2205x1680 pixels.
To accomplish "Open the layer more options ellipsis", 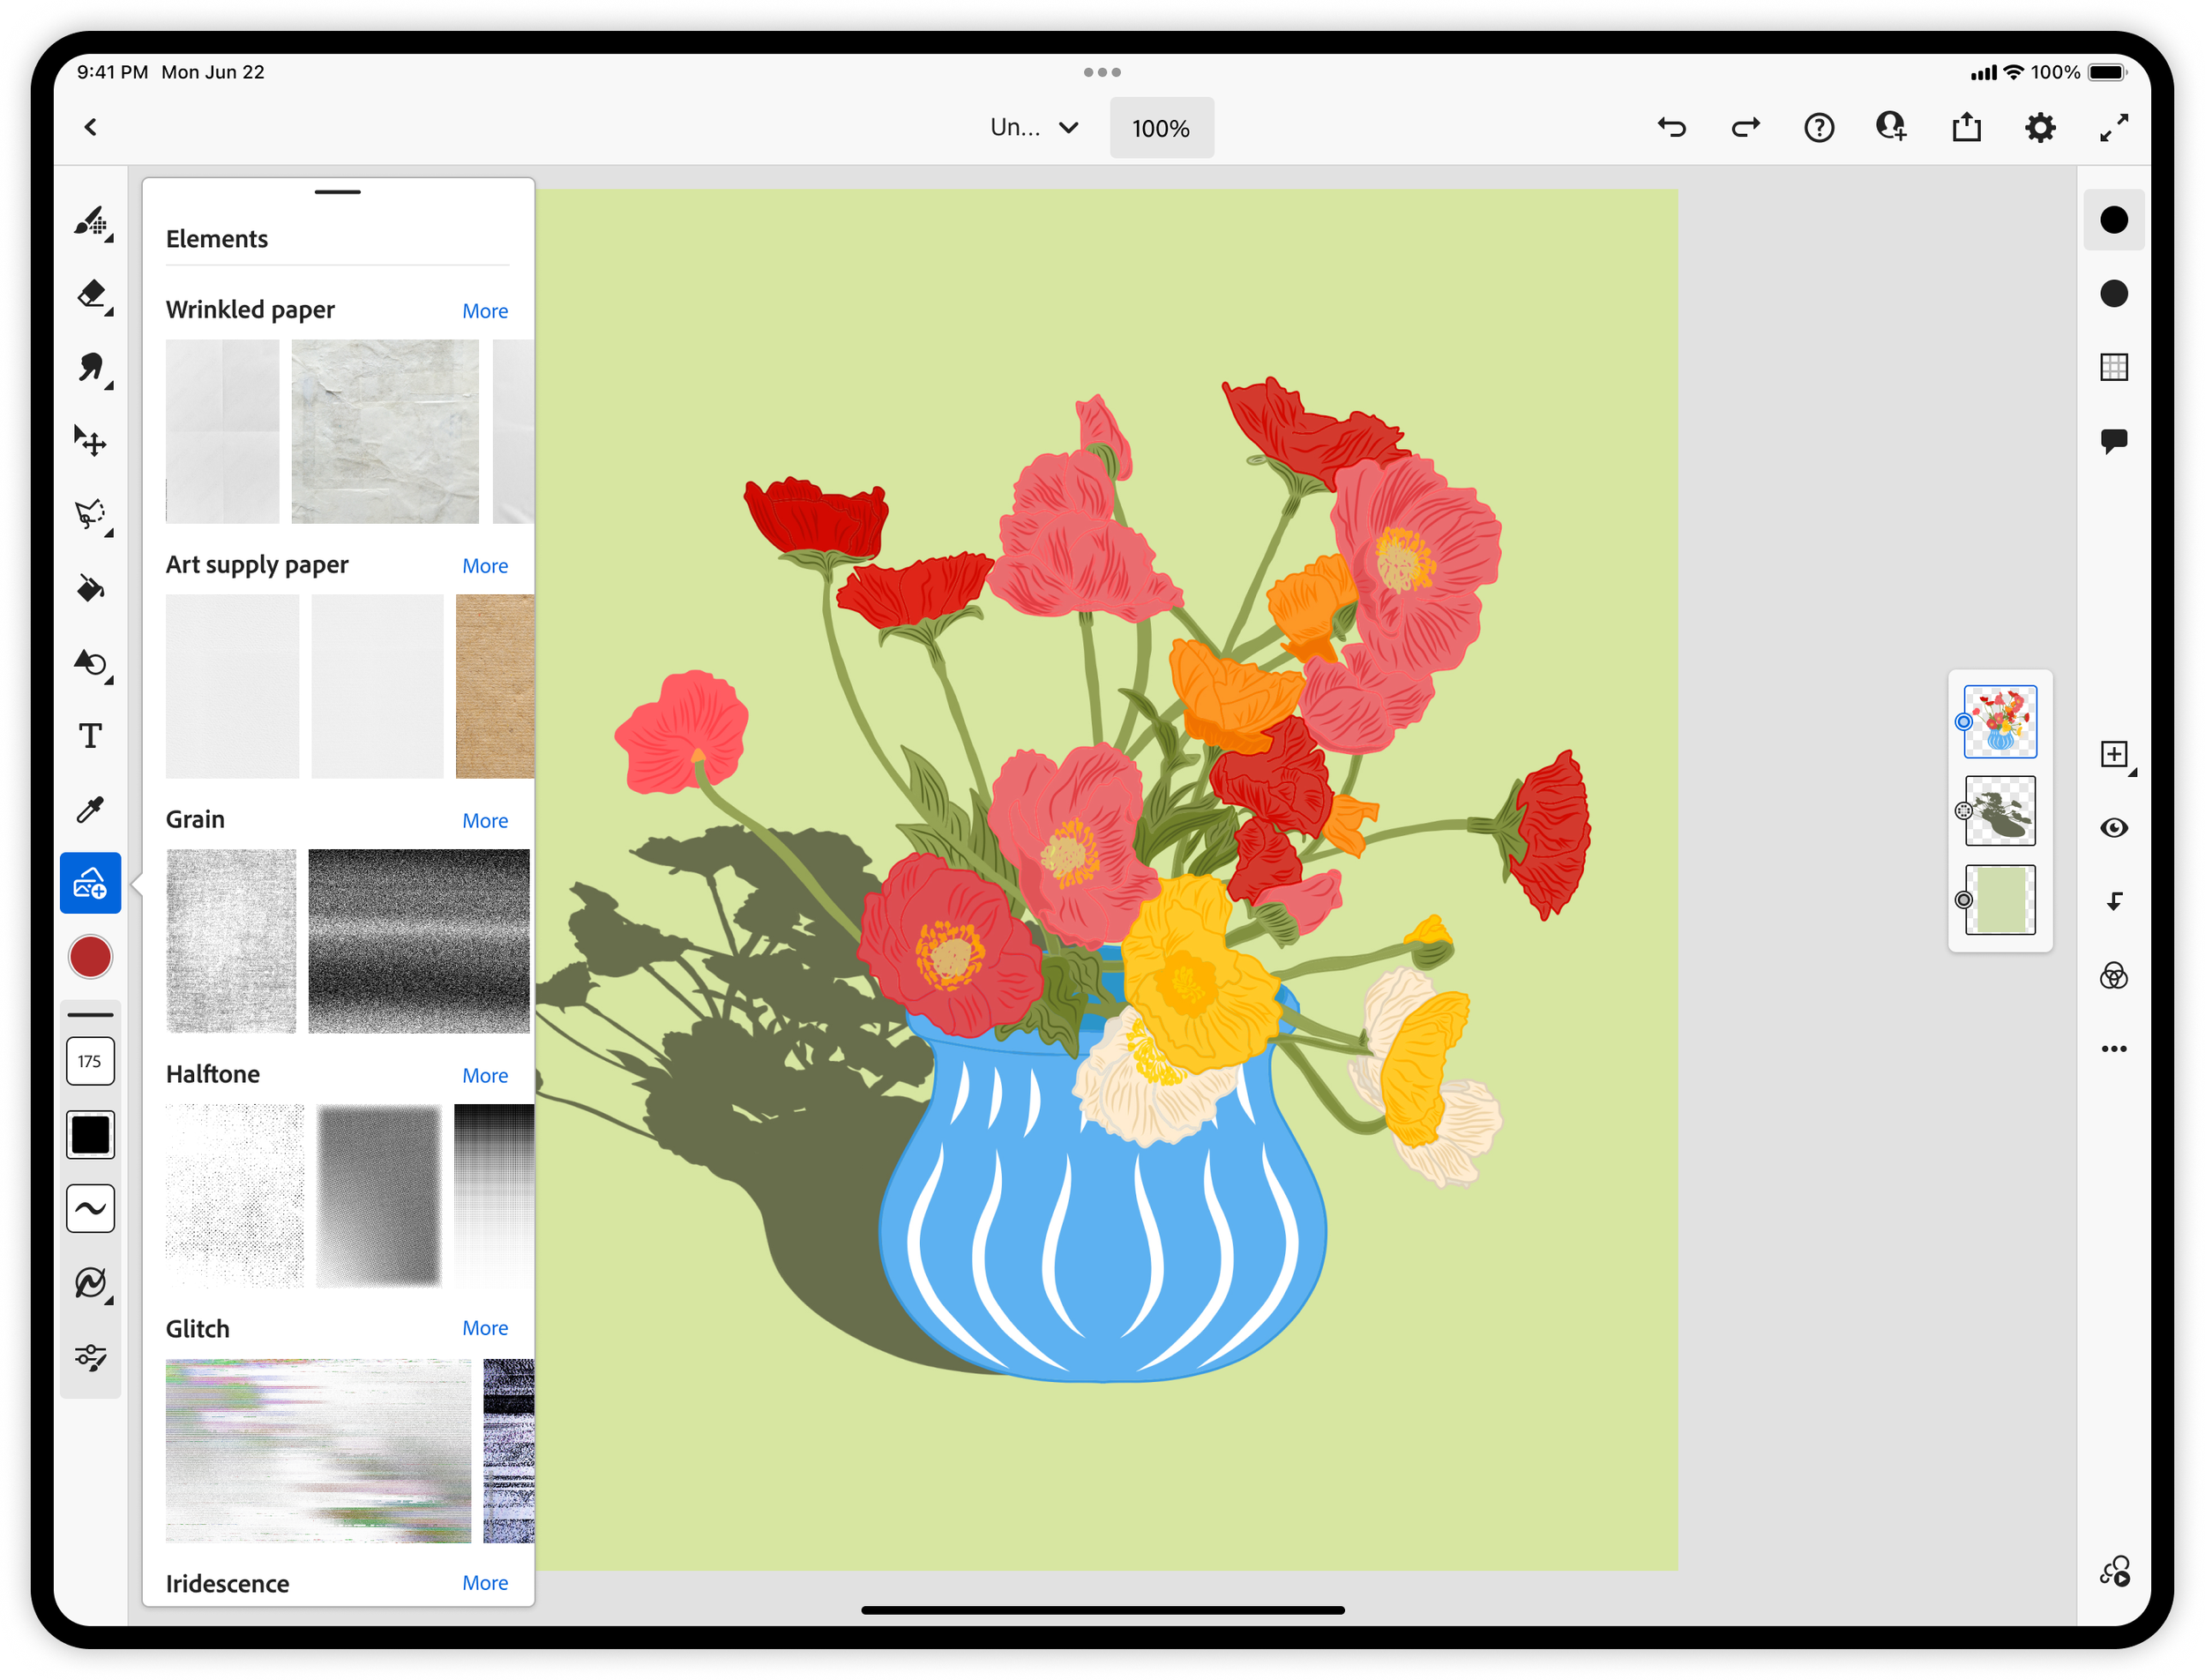I will [x=2113, y=1049].
